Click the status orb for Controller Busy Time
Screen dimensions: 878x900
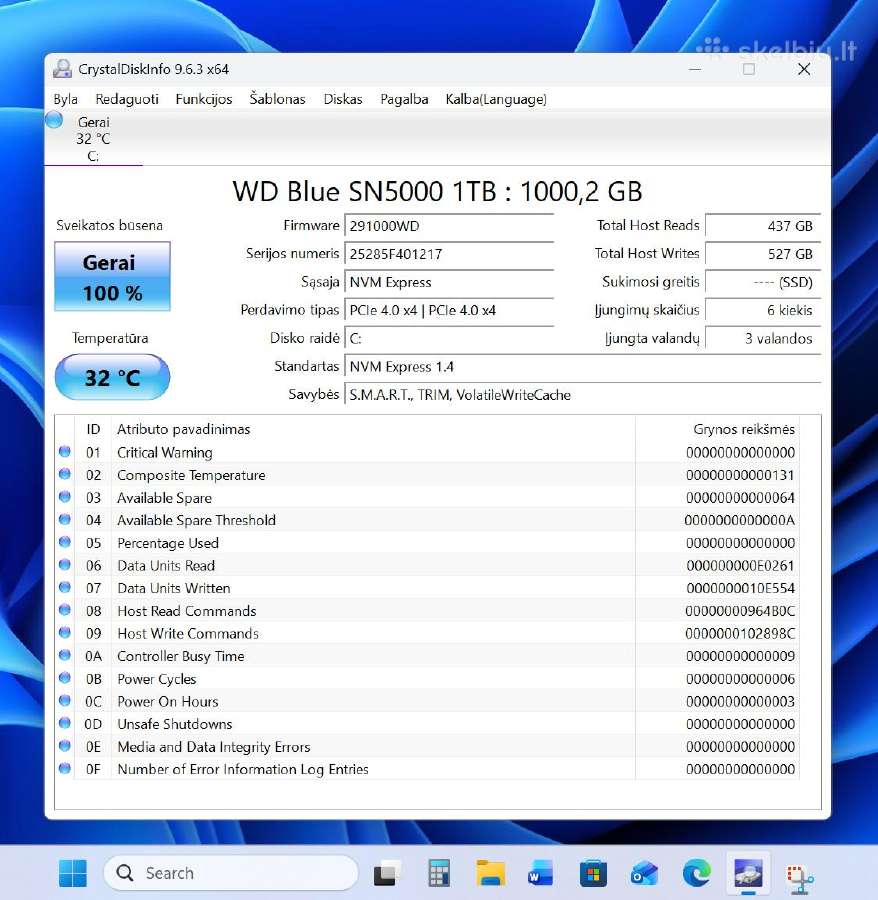(x=65, y=655)
